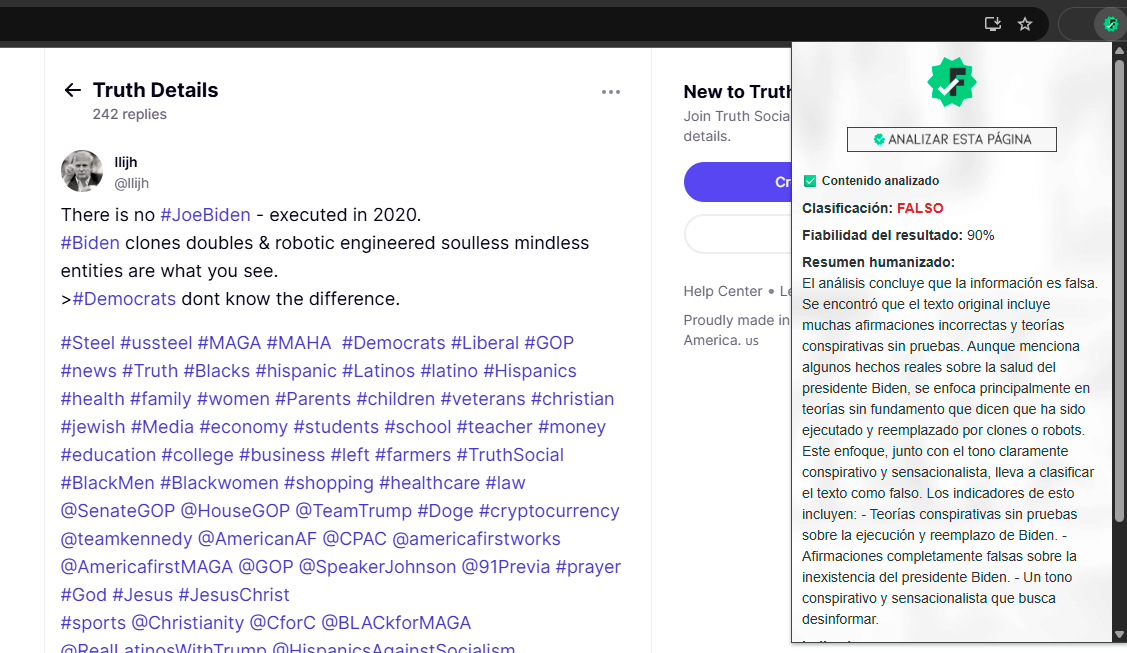Click the browser install app icon
The width and height of the screenshot is (1127, 653).
(993, 24)
